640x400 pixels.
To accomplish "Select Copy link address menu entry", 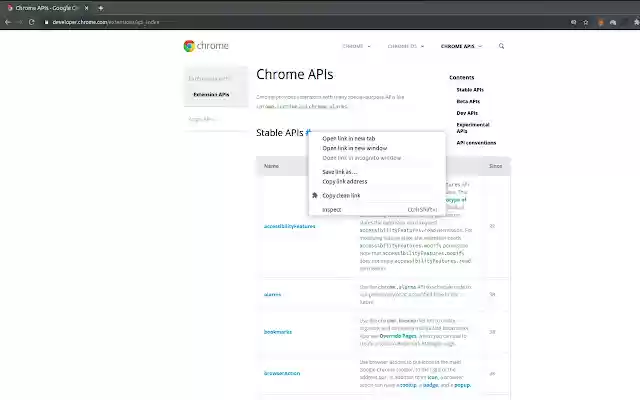I will coord(377,182).
